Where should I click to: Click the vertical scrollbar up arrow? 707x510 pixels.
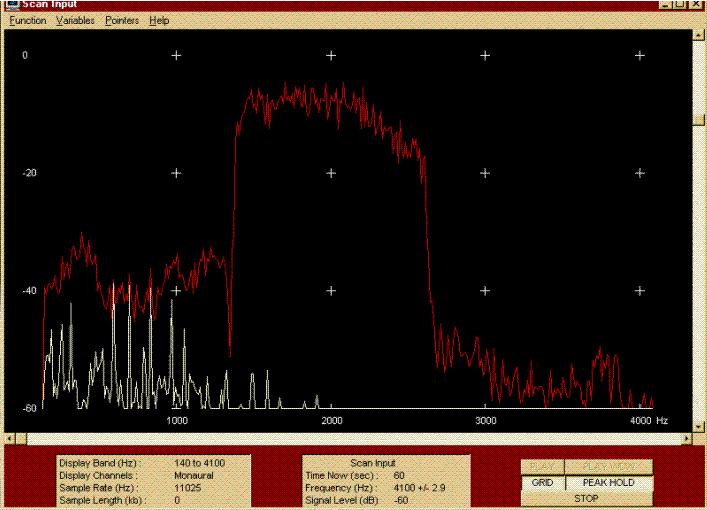click(699, 35)
